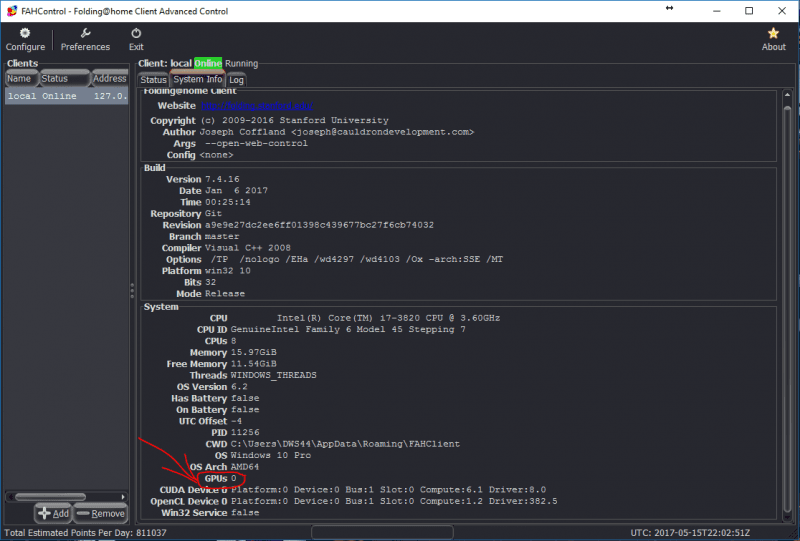Click the Threads value WINDOWS_THREADS

coord(273,375)
